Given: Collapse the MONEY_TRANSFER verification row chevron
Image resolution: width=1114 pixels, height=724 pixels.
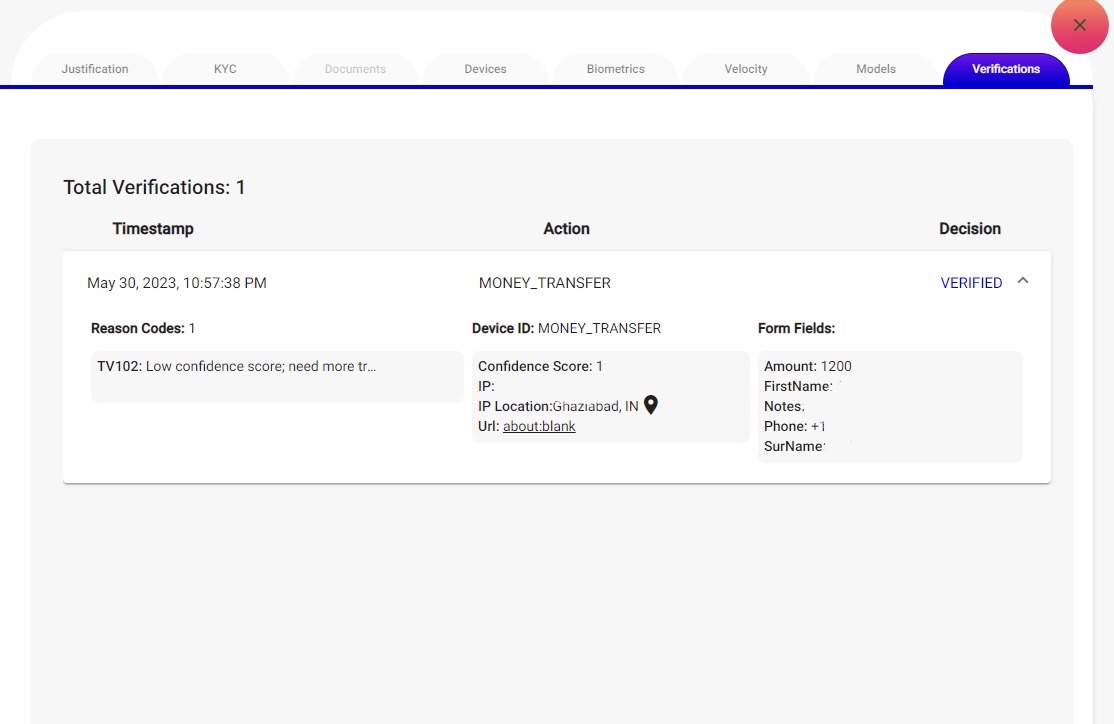Looking at the screenshot, I should 1022,281.
